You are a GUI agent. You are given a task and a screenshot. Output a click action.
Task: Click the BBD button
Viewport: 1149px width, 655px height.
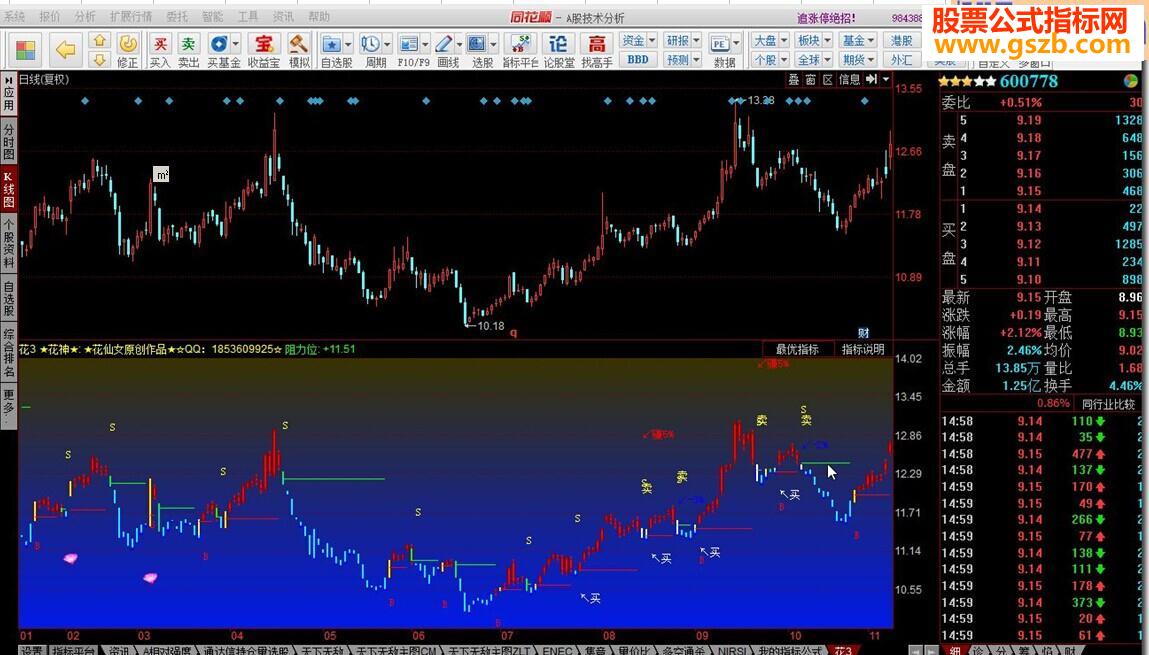pos(638,59)
